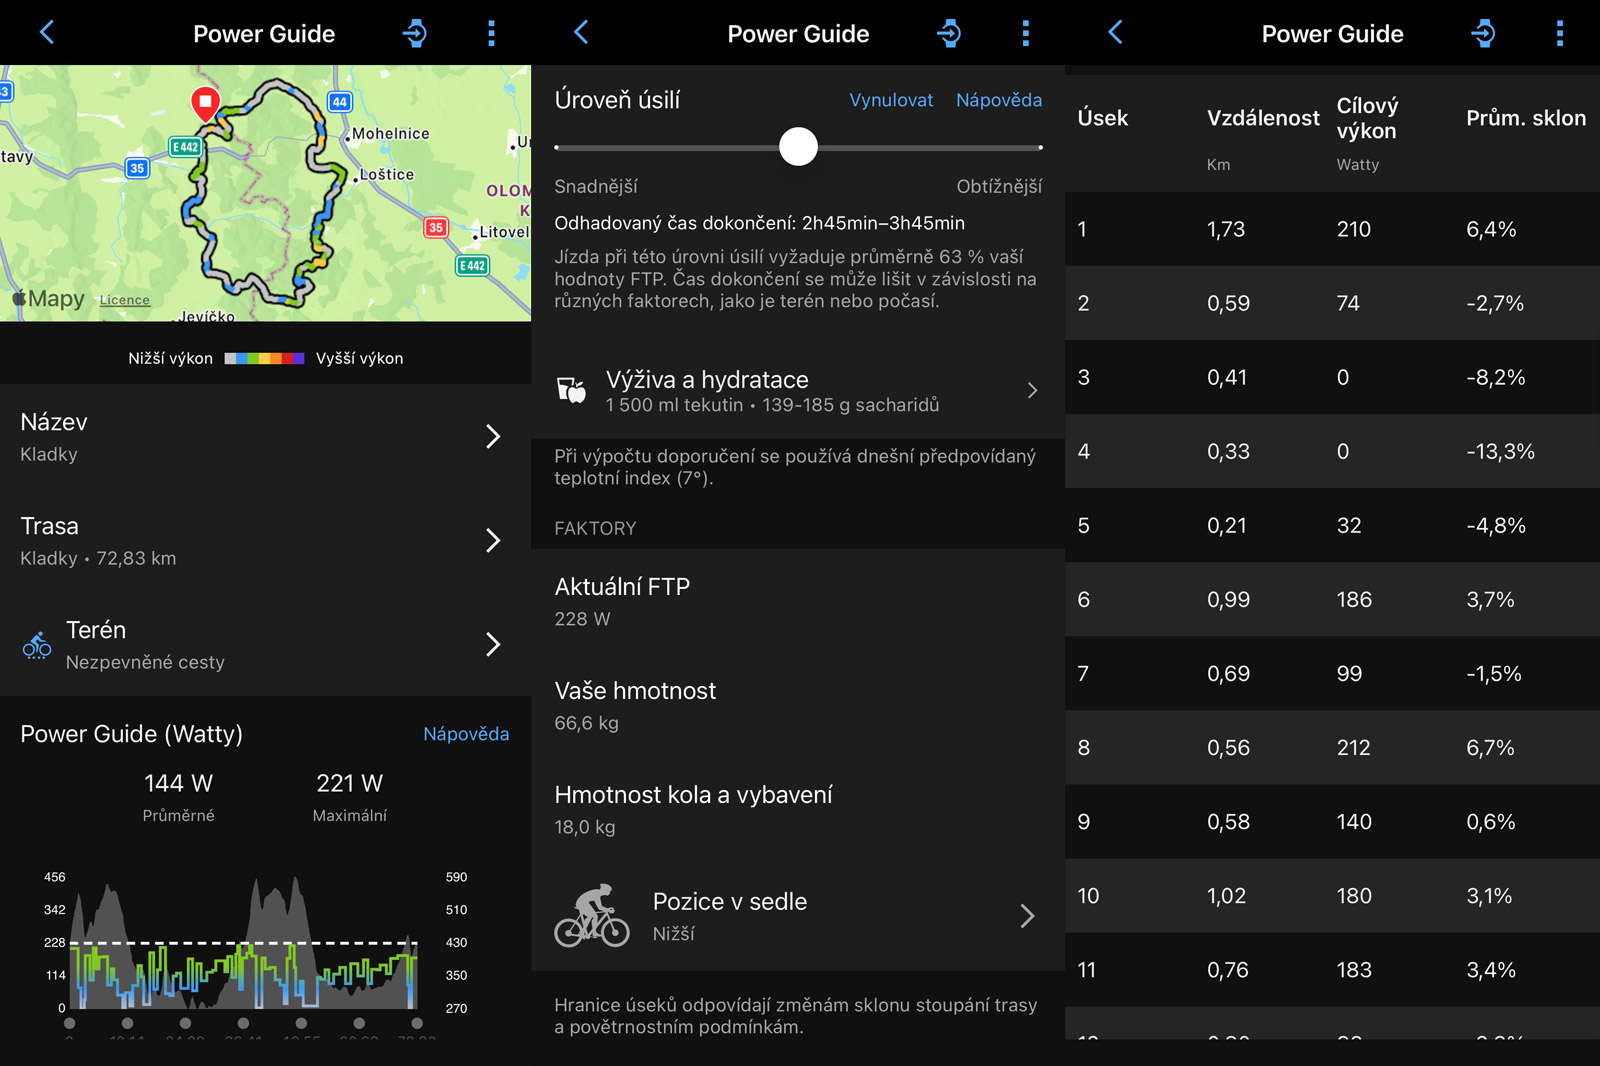1600x1066 pixels.
Task: Tap back arrow in left Power Guide panel
Action: pos(47,33)
